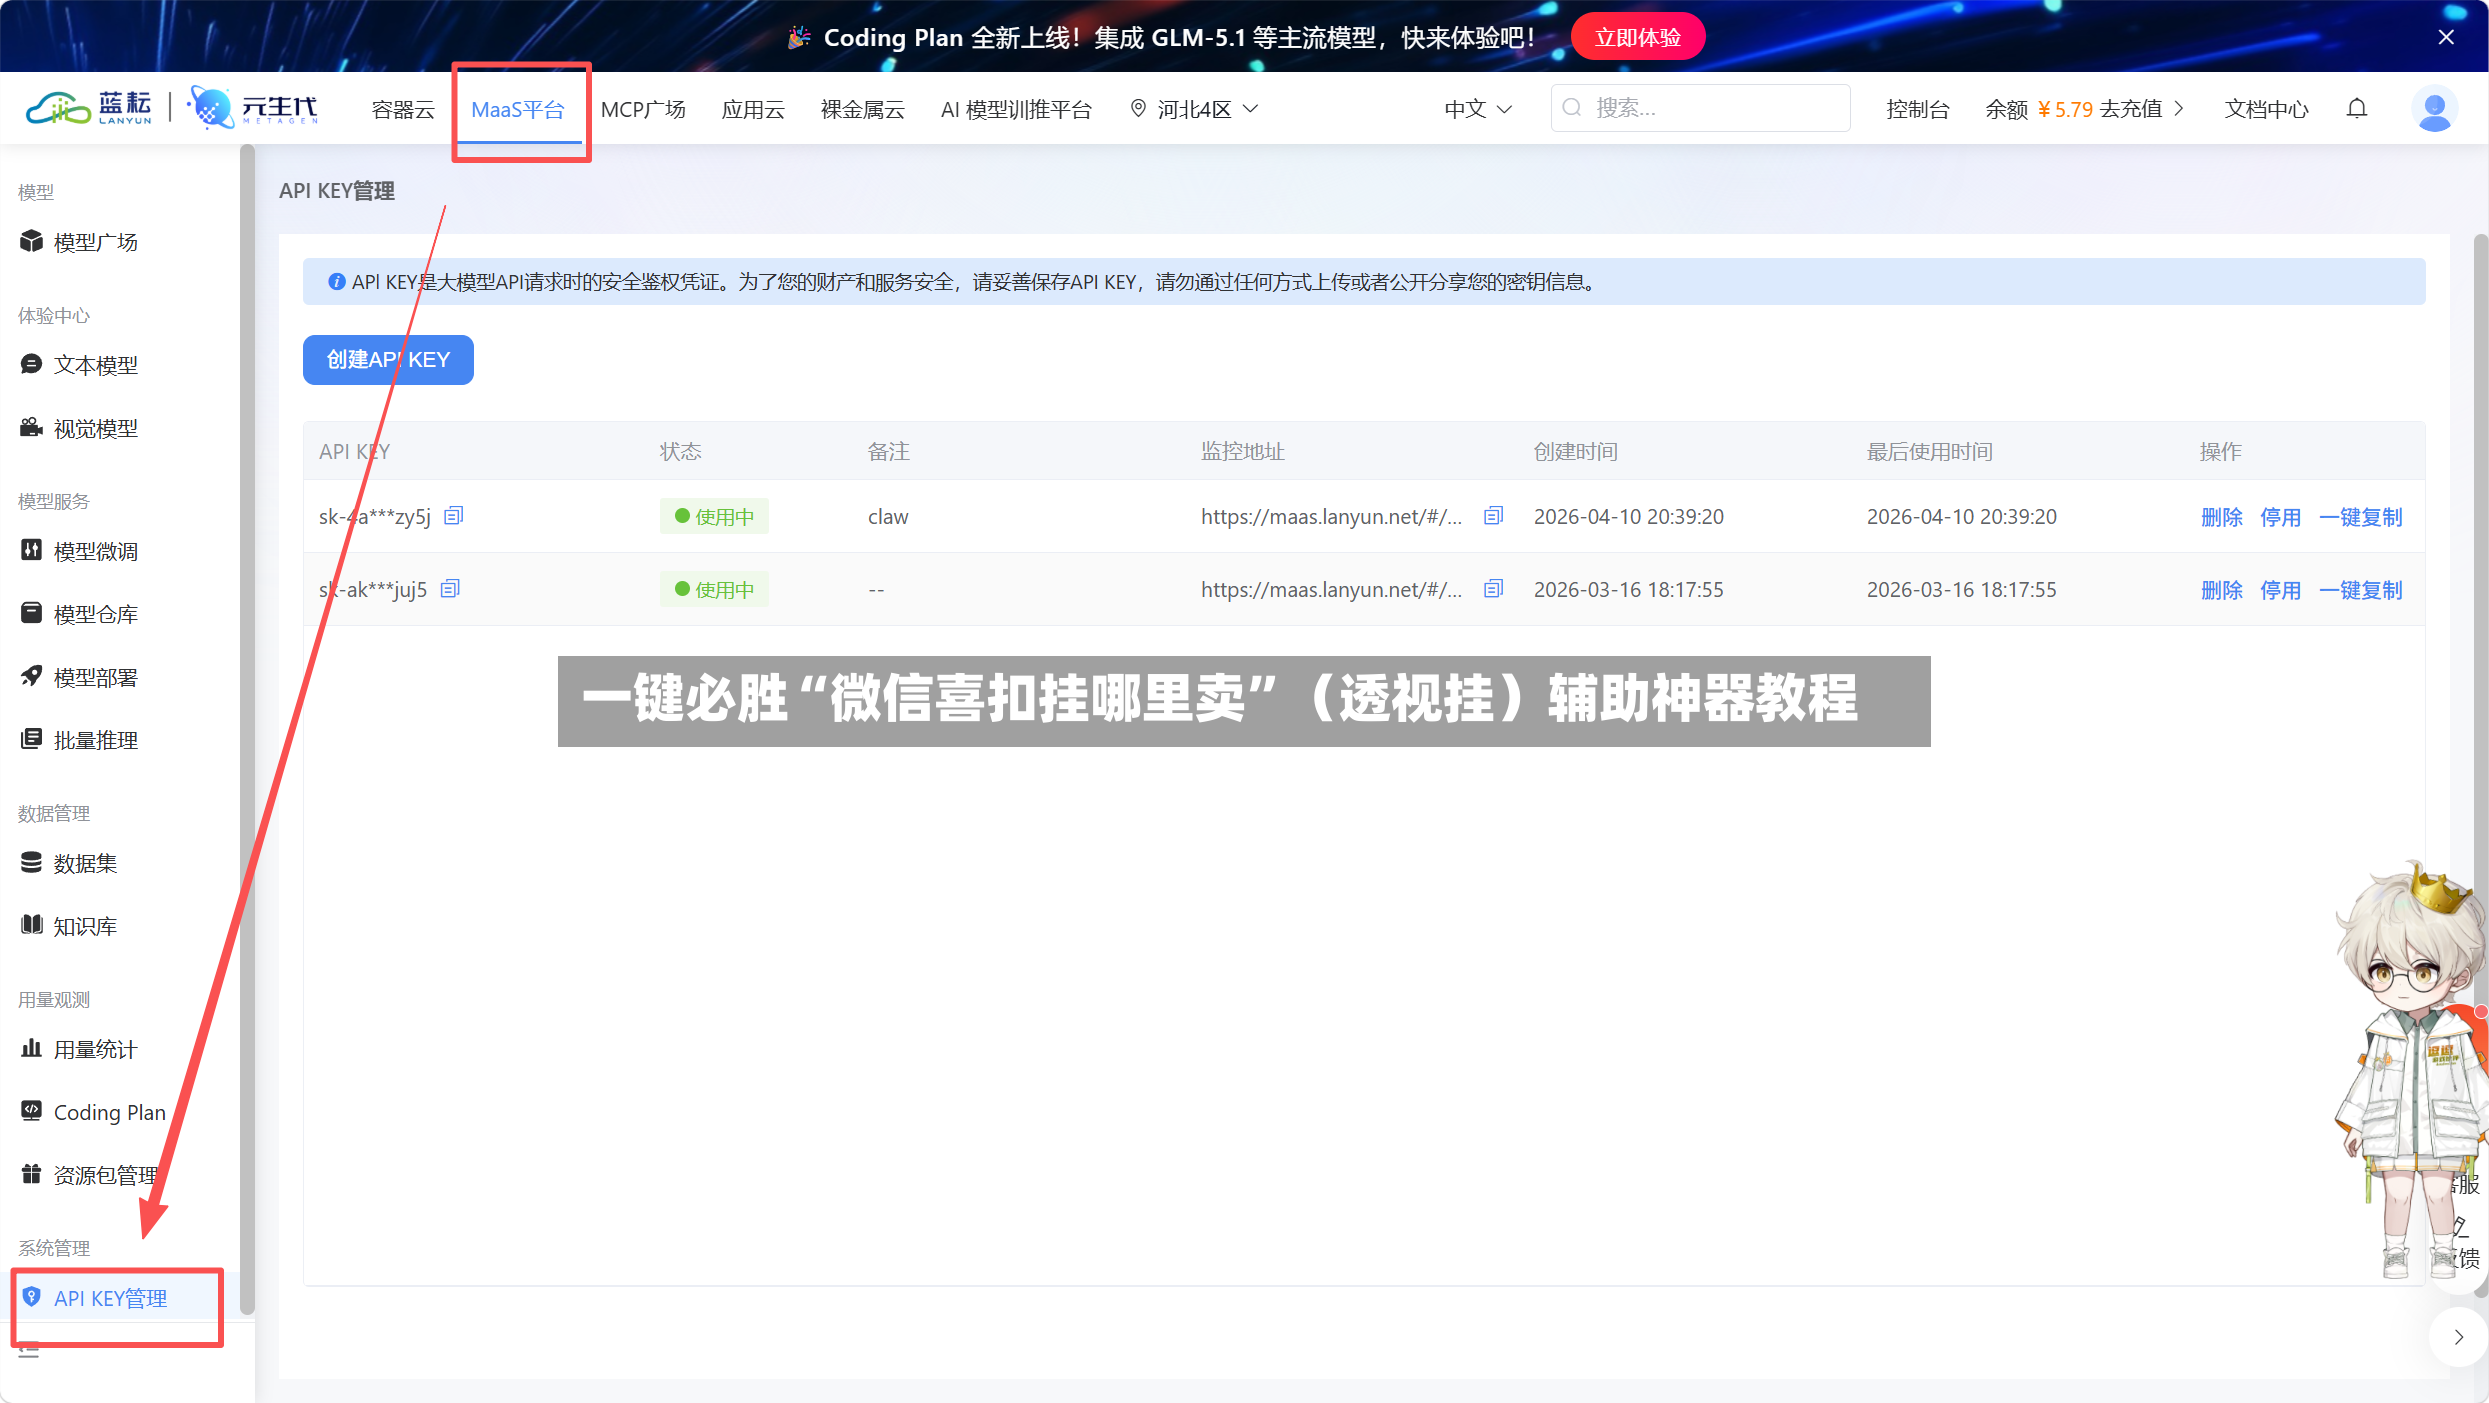Switch to the AI 模型训推平台 tab
The width and height of the screenshot is (2489, 1403).
tap(1016, 109)
